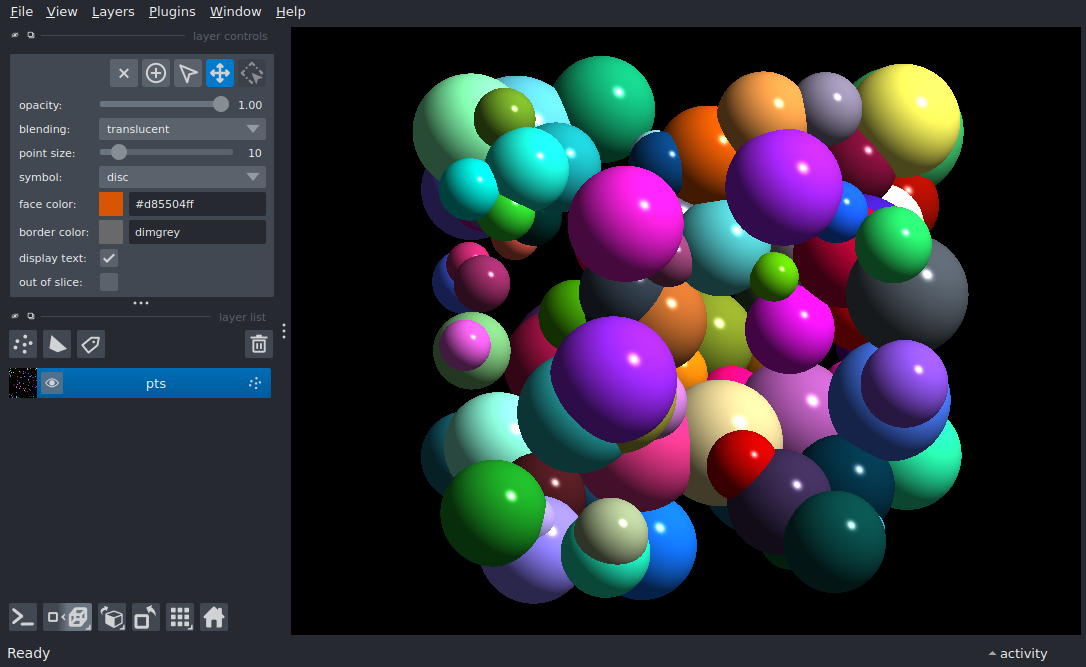Activate the add points tool
The height and width of the screenshot is (667, 1086).
pyautogui.click(x=156, y=73)
